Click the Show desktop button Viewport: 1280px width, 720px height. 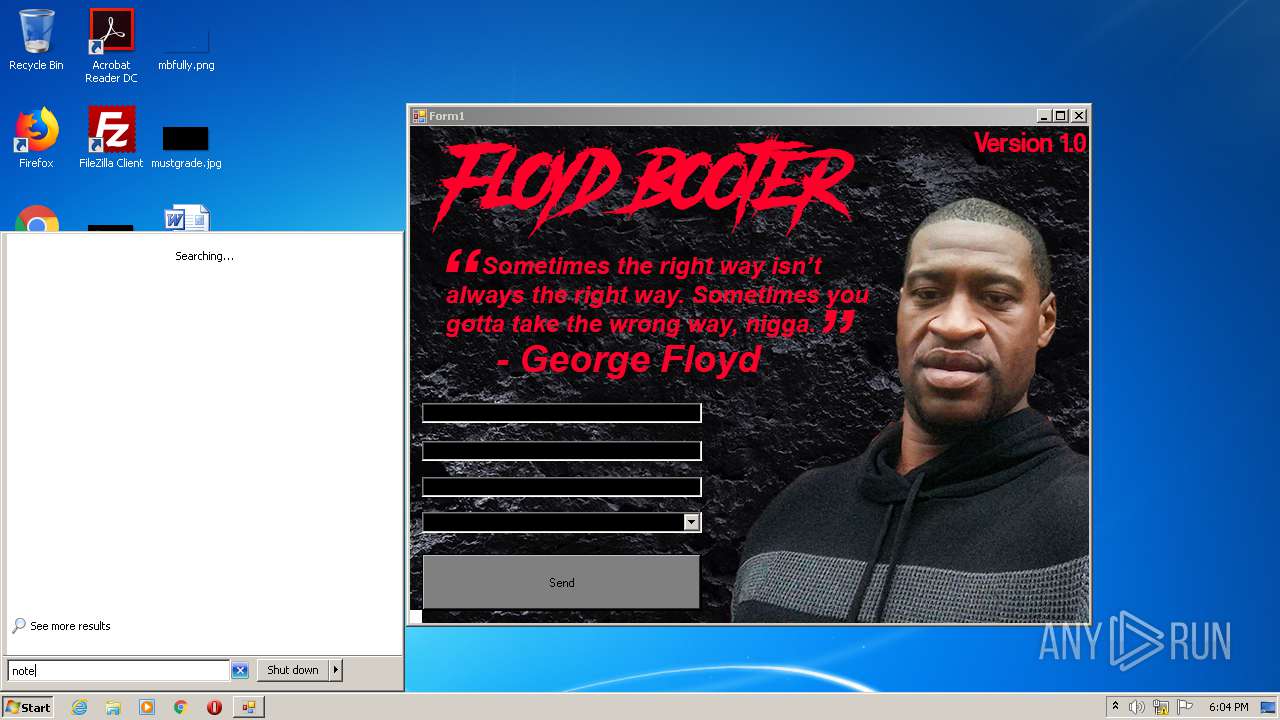pos(1268,707)
